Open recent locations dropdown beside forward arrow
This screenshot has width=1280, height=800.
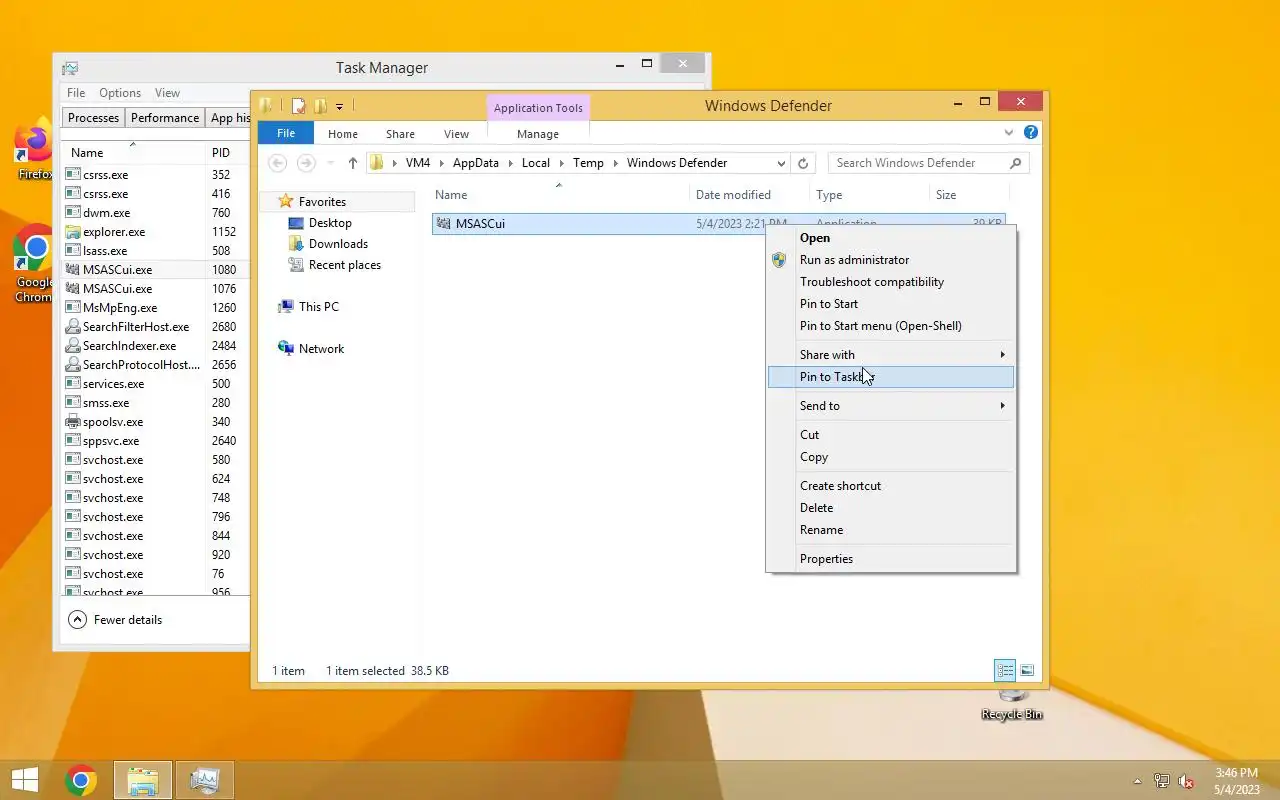point(331,163)
